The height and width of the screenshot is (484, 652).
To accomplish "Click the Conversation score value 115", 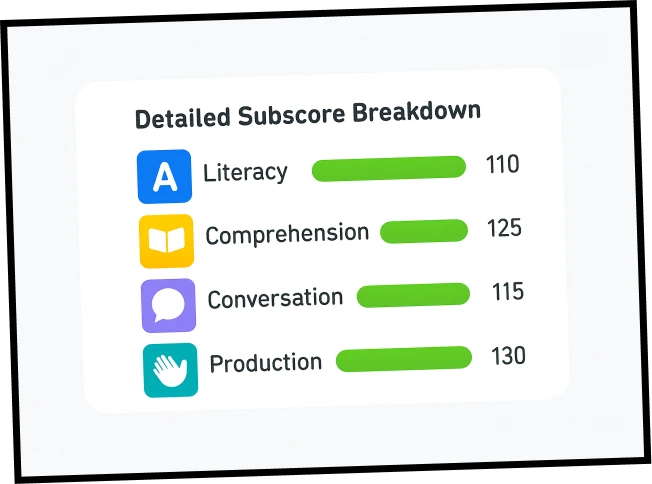I will point(508,292).
